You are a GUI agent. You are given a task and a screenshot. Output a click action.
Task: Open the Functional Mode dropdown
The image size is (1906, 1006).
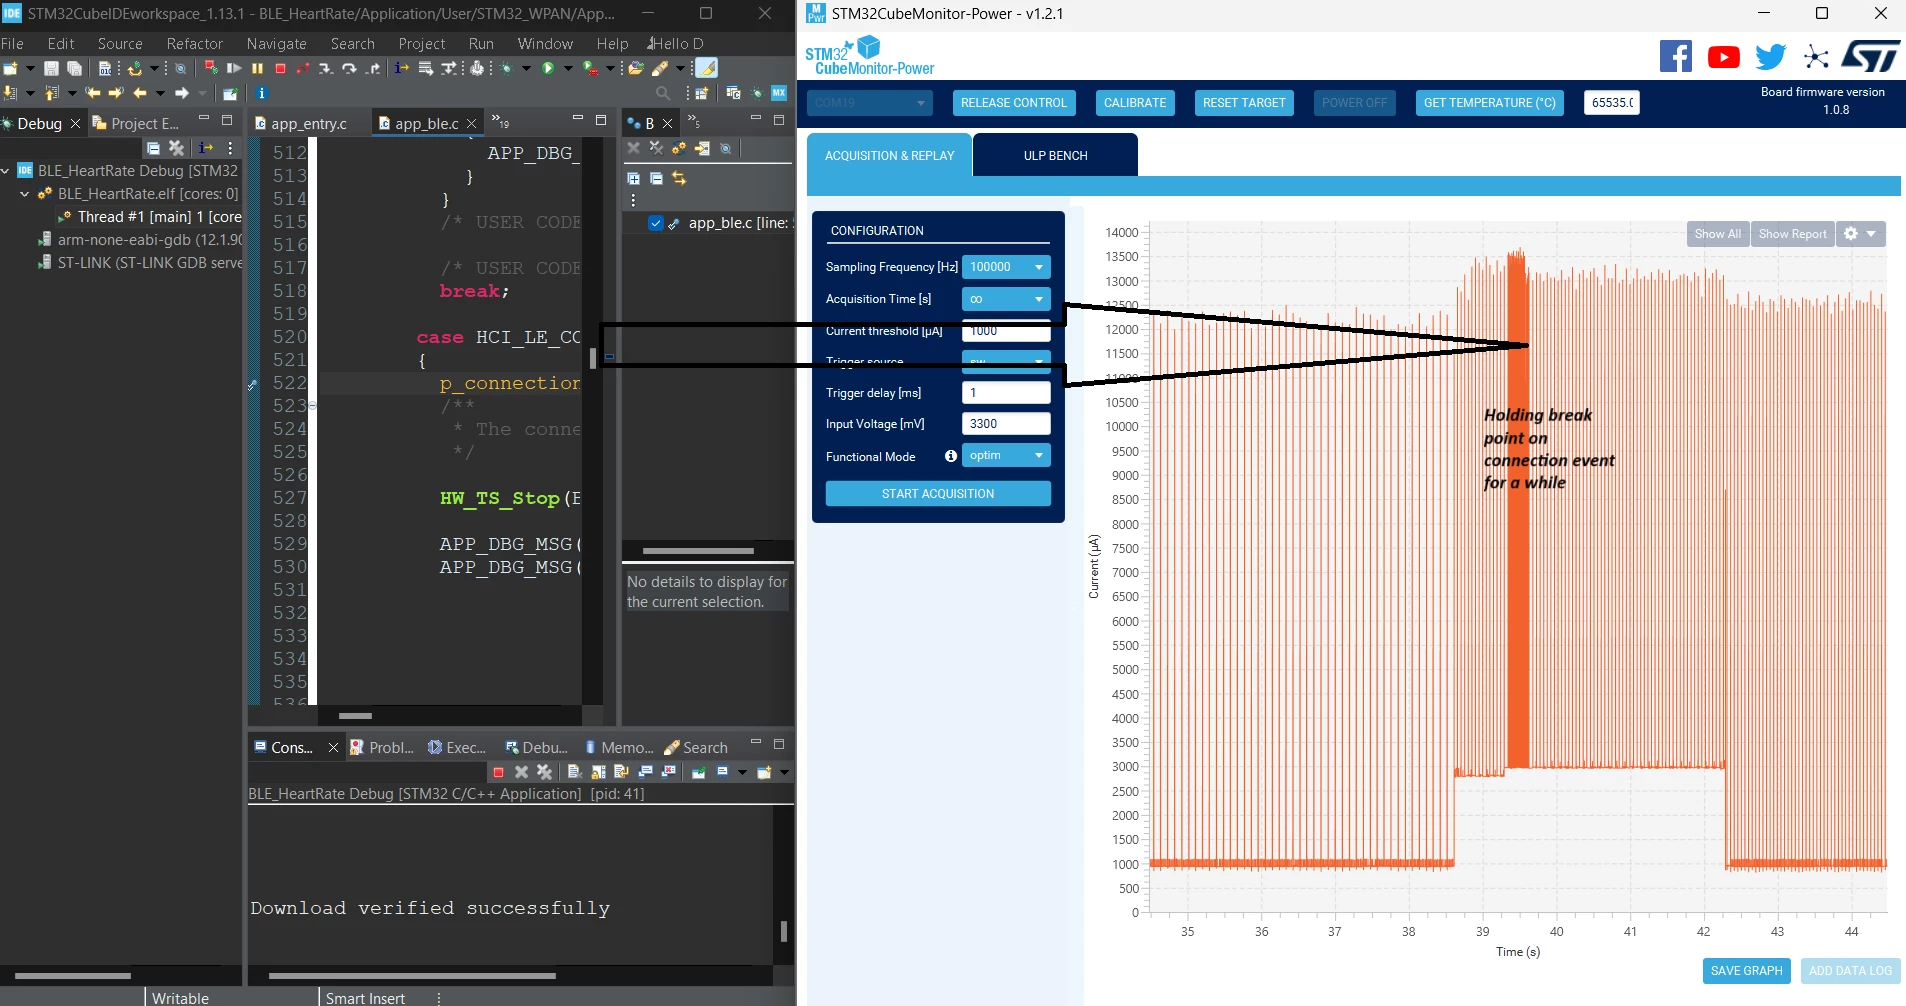coord(1006,455)
